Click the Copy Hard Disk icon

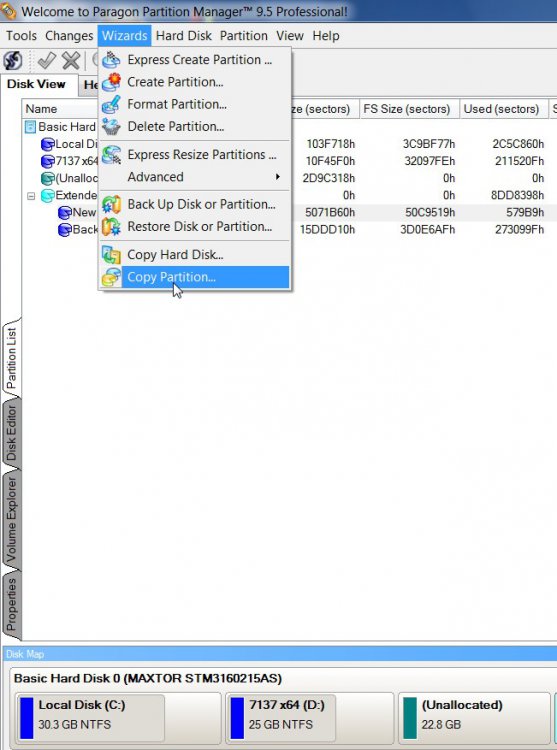tap(111, 255)
